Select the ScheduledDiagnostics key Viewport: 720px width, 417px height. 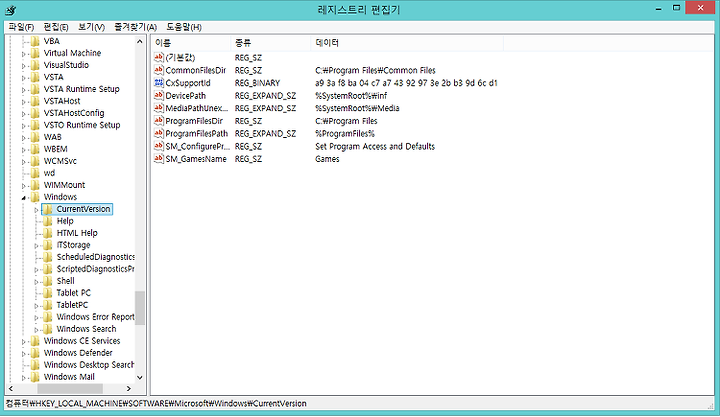click(95, 257)
